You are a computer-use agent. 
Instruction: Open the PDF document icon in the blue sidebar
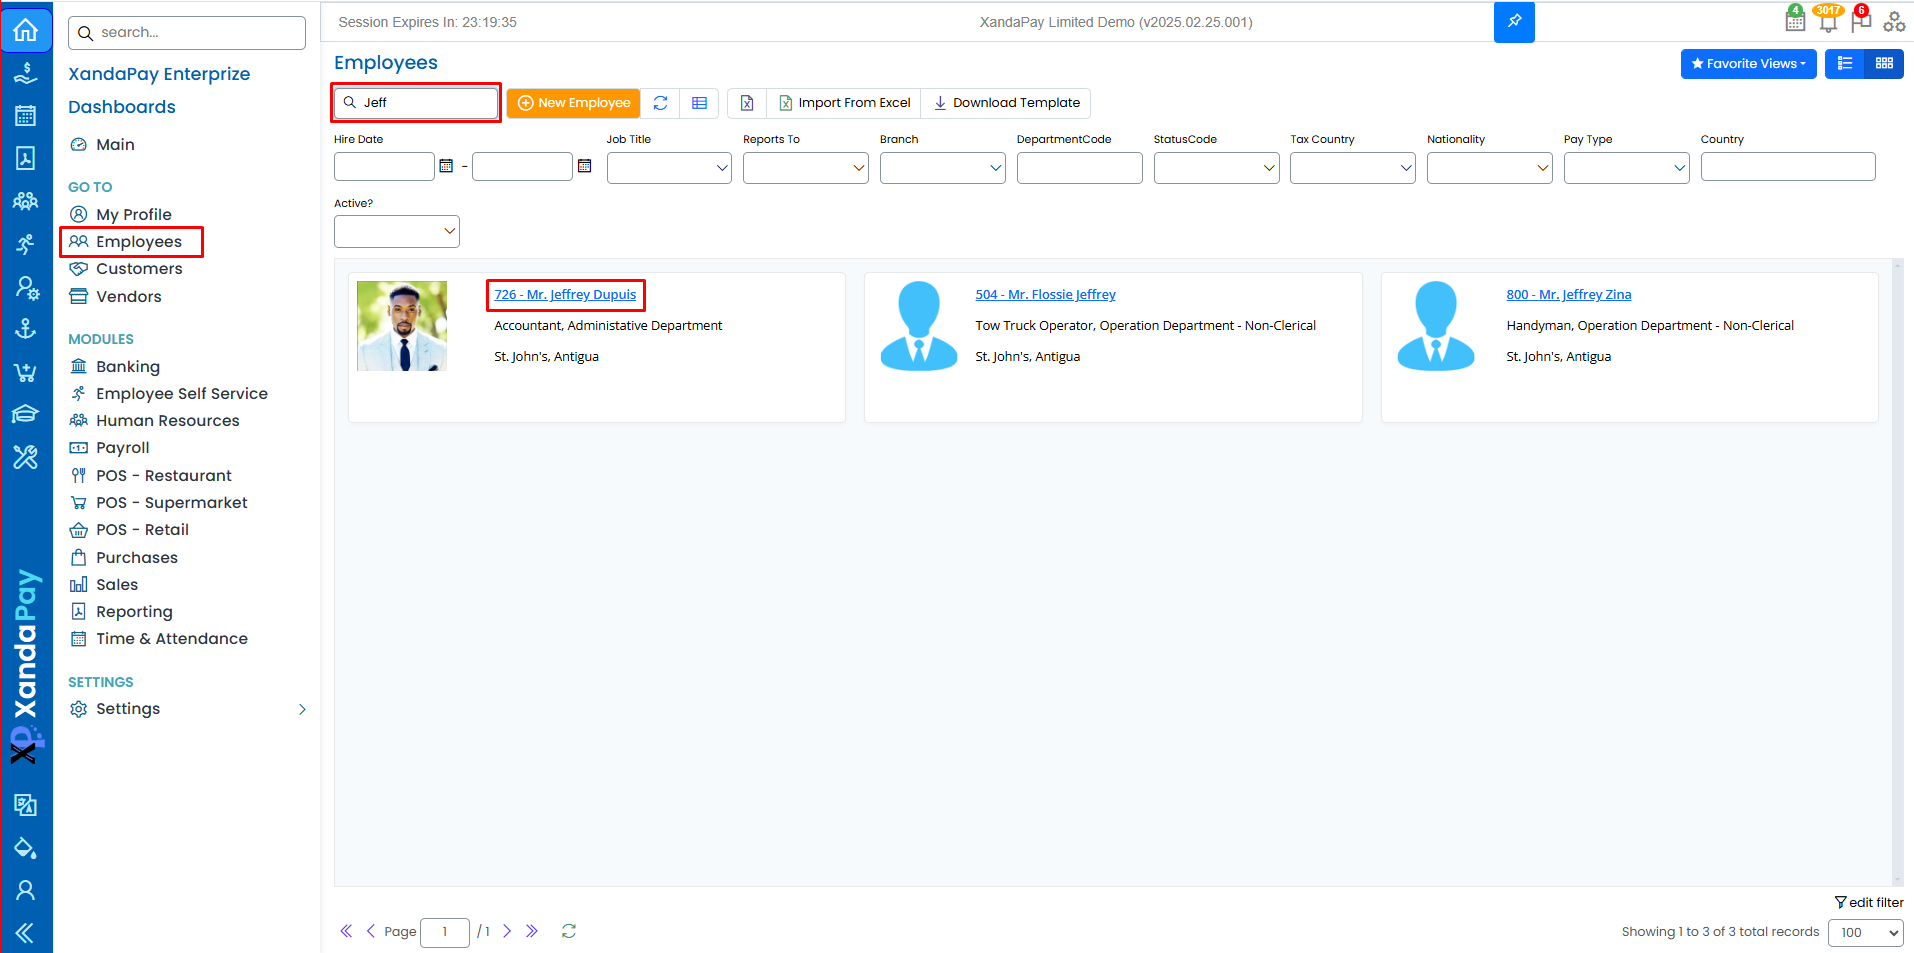[26, 158]
